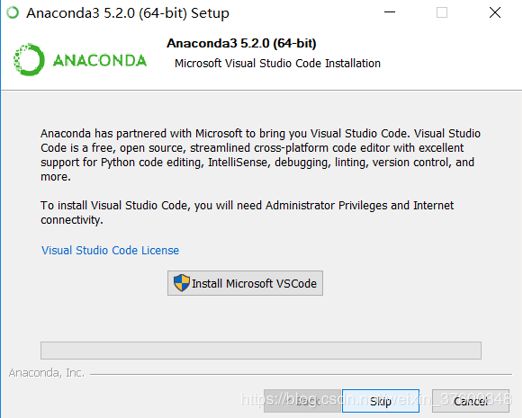Click the paragraph about partnering with Microsoft
This screenshot has height=418, width=522.
click(x=260, y=155)
